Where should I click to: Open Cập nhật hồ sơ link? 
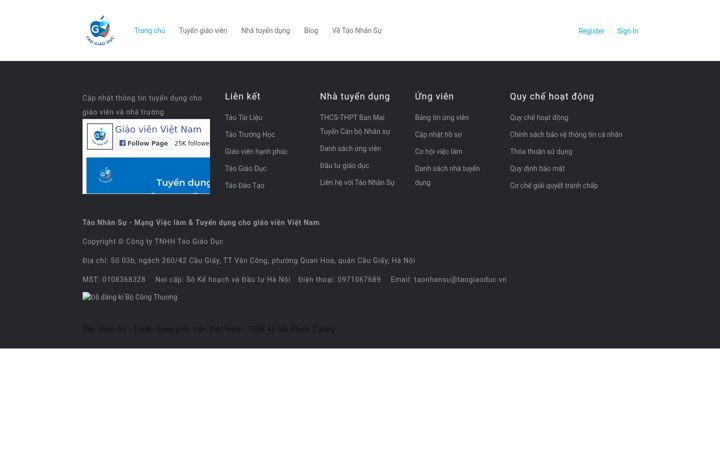tap(438, 135)
